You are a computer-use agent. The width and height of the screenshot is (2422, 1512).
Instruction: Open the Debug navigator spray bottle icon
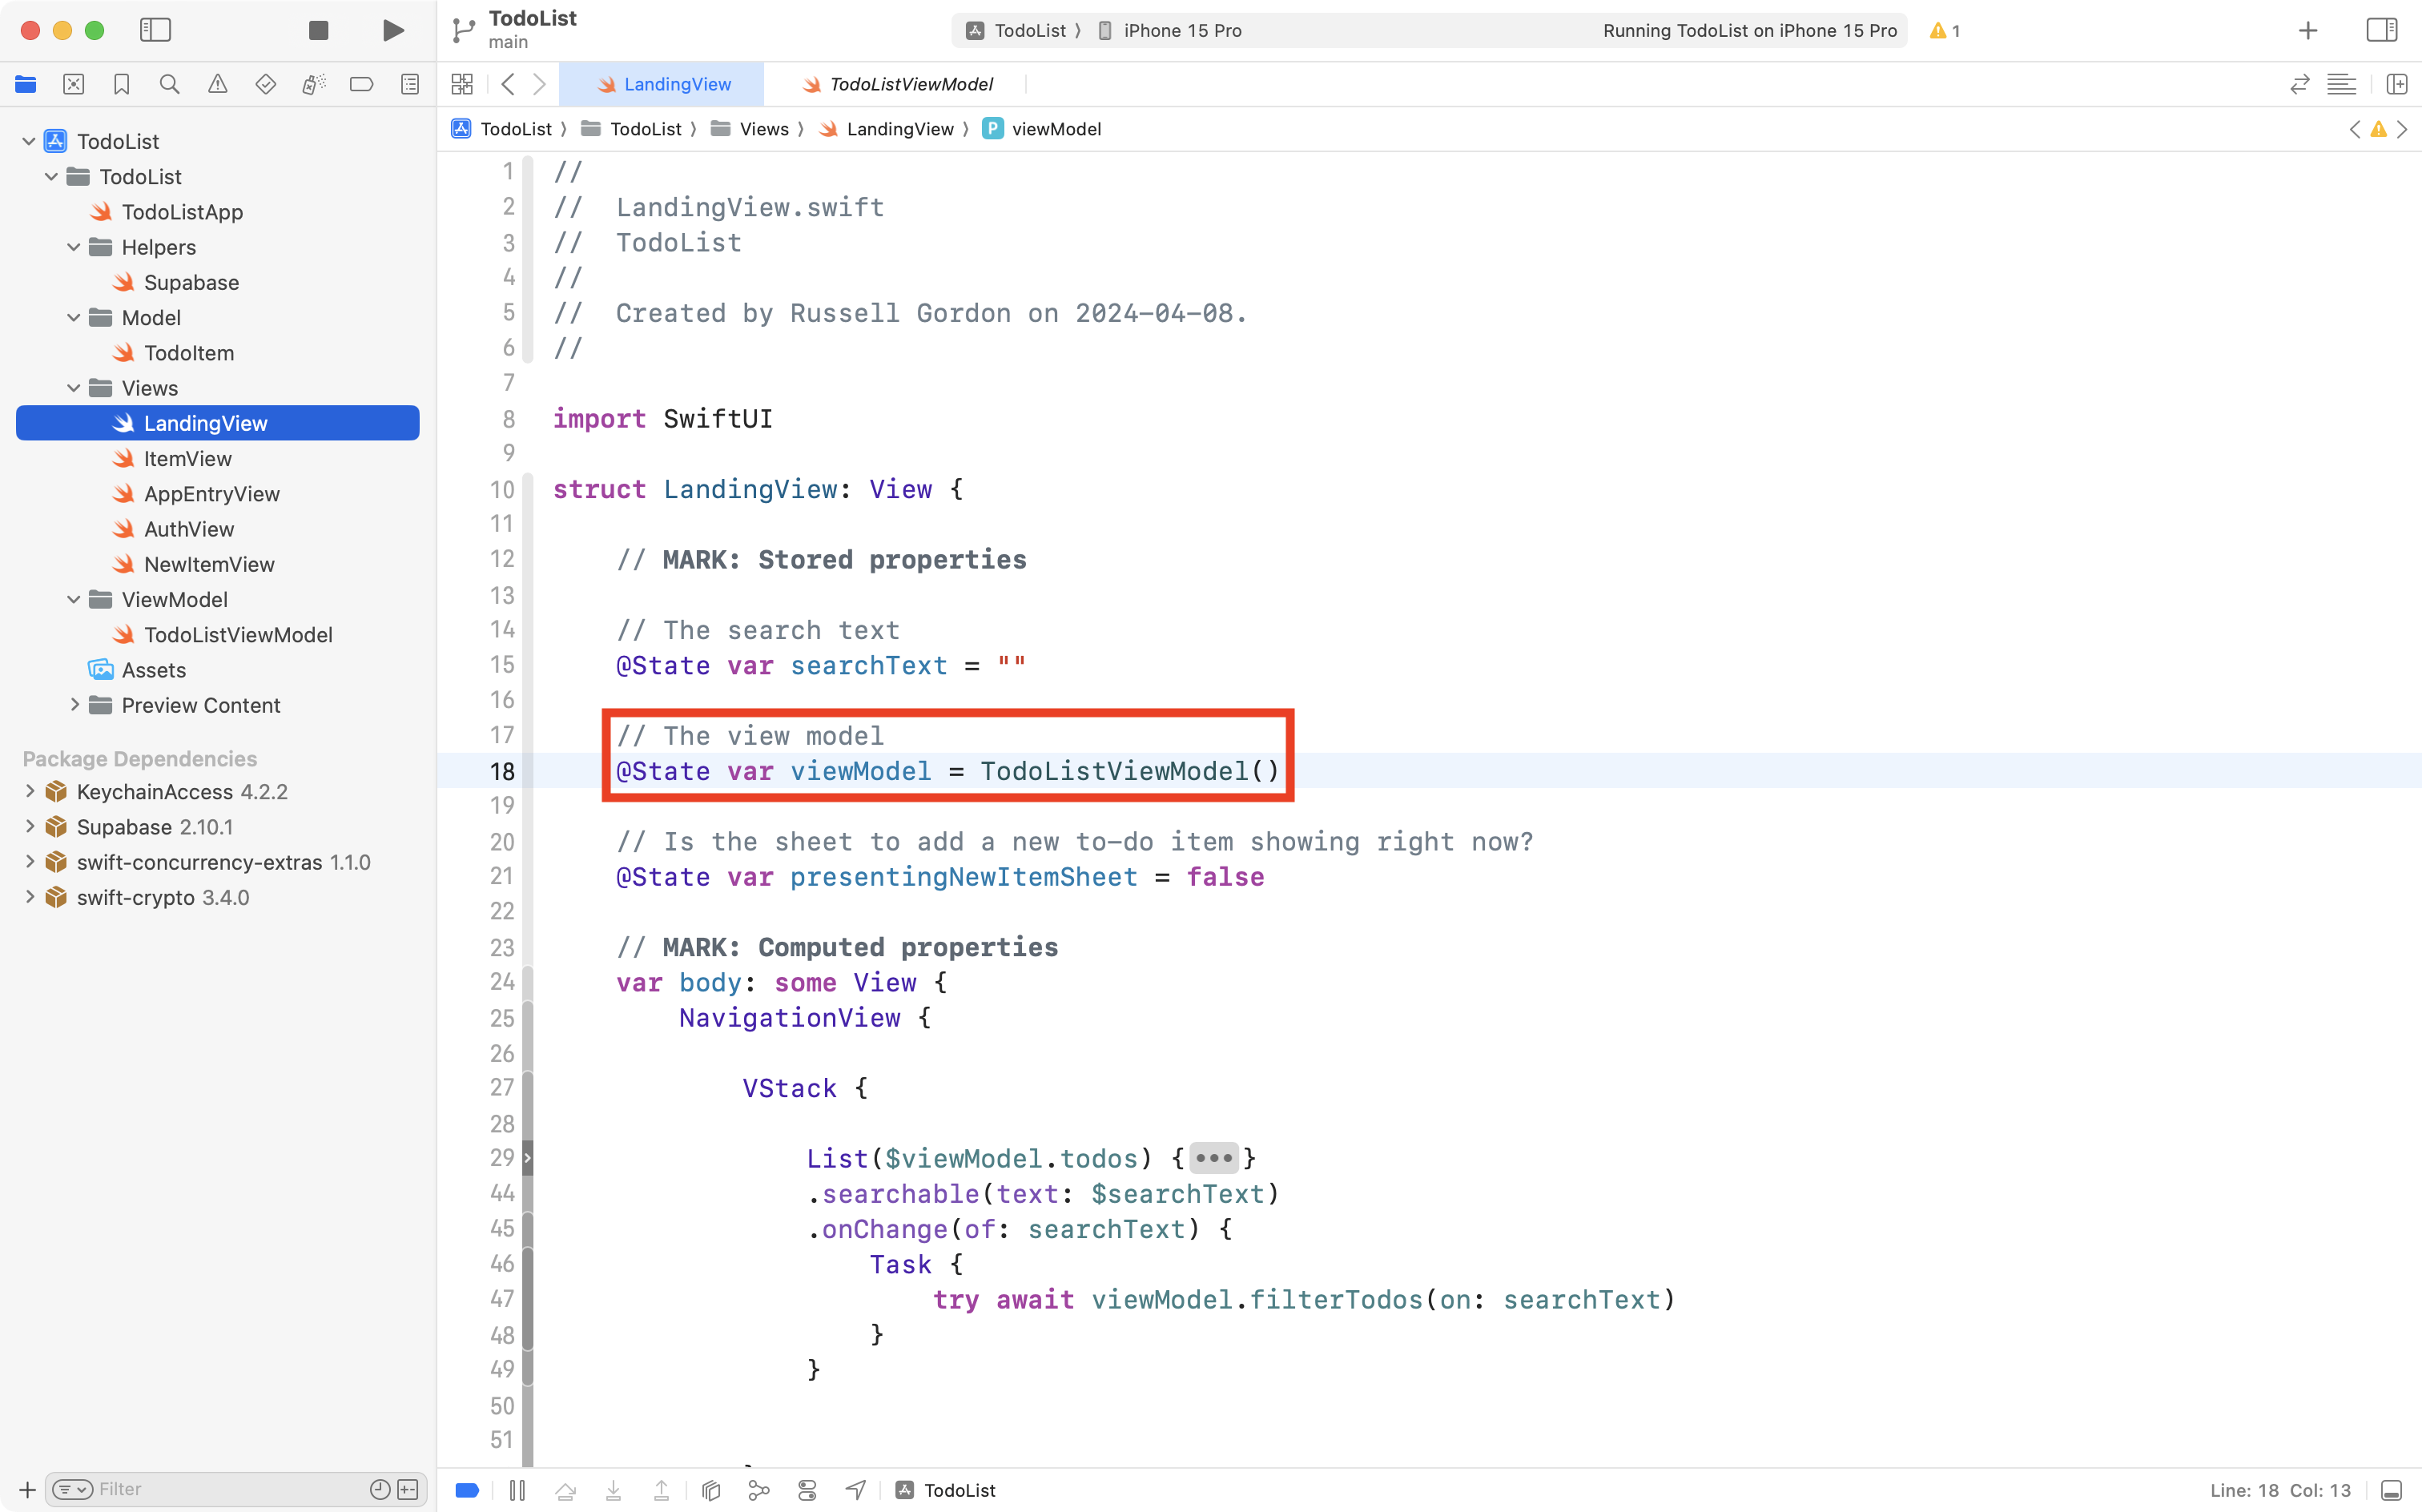313,84
